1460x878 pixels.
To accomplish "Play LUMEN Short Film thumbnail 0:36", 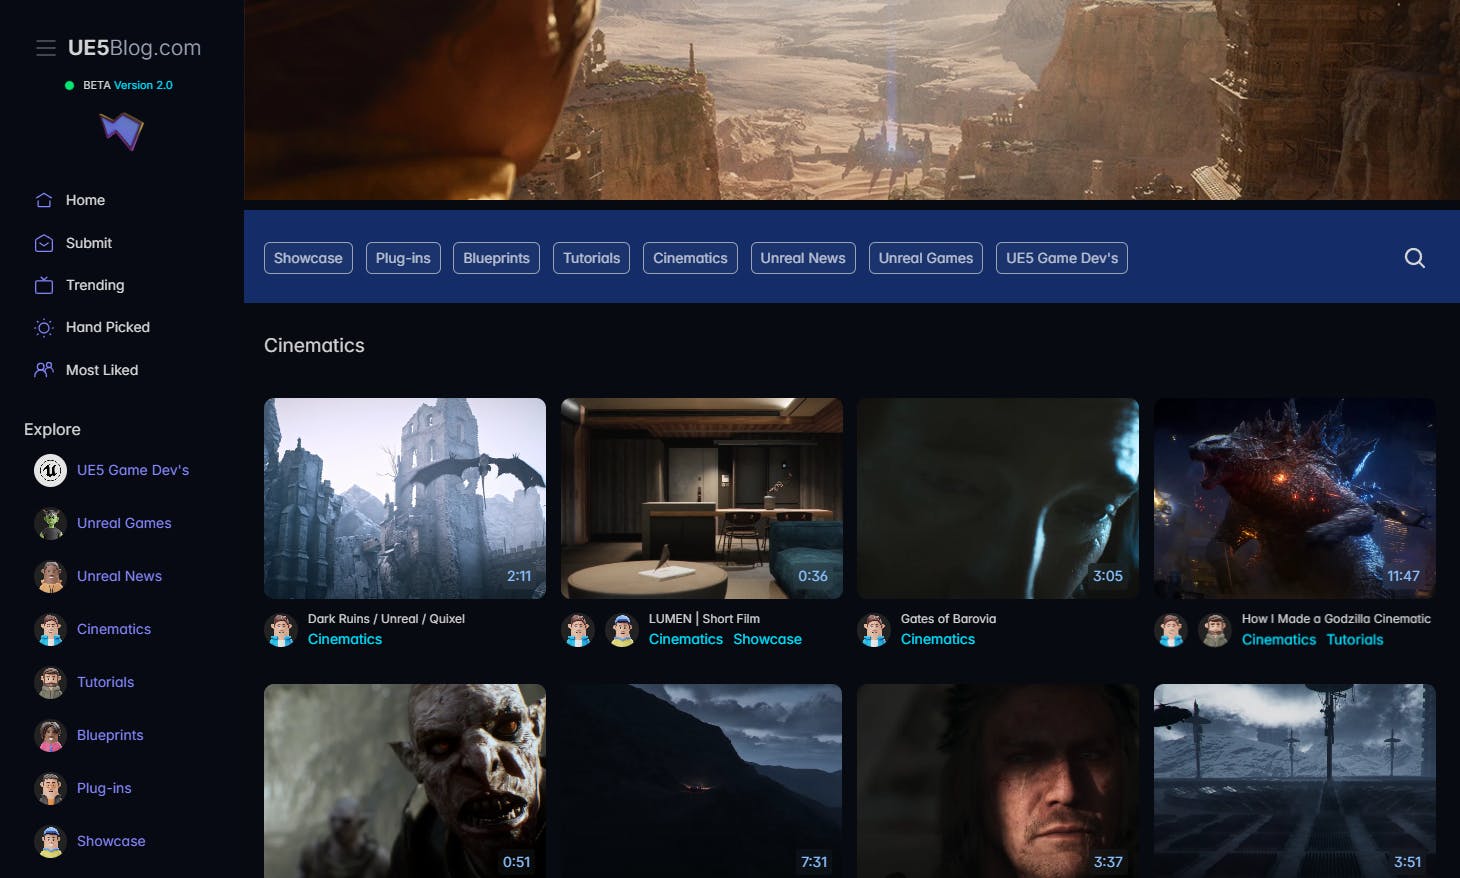I will (702, 498).
